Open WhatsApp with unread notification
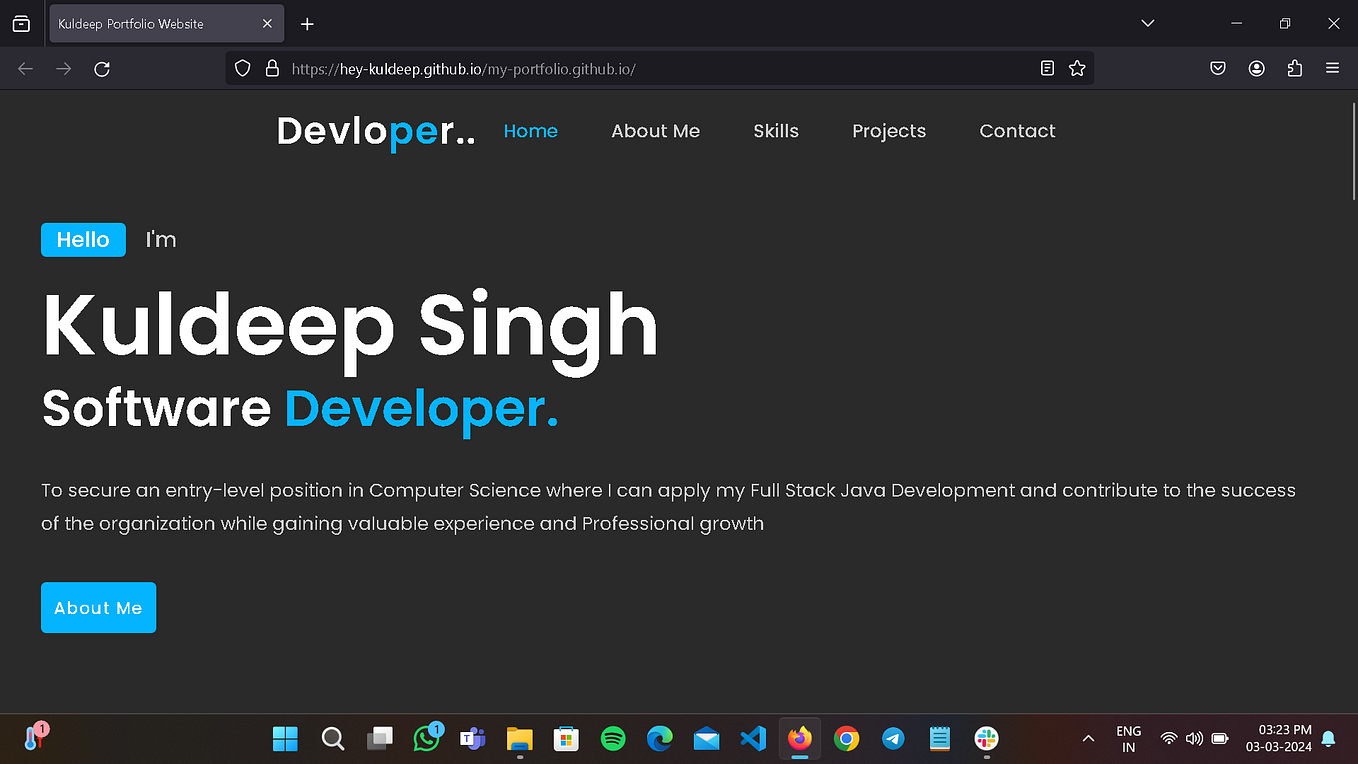Image resolution: width=1358 pixels, height=764 pixels. coord(426,738)
